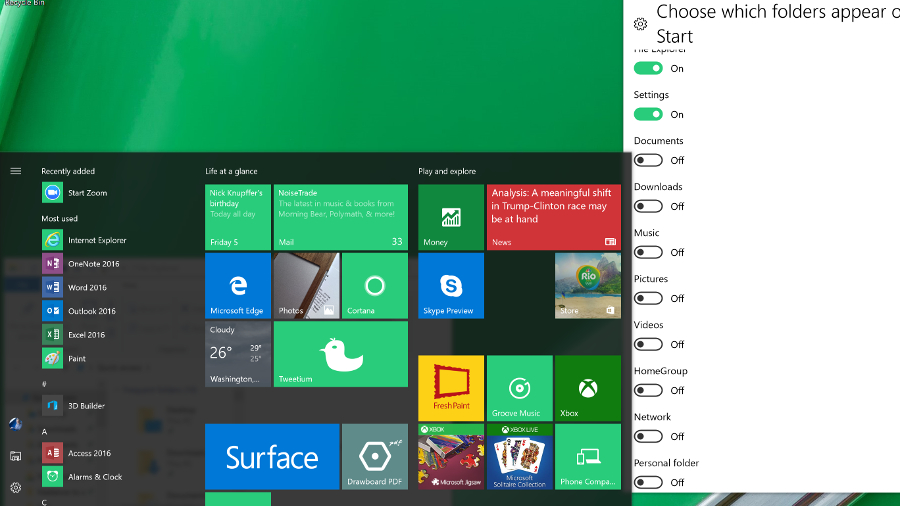This screenshot has height=506, width=900.
Task: Open the News tile about Trump-Clinton race
Action: point(554,217)
